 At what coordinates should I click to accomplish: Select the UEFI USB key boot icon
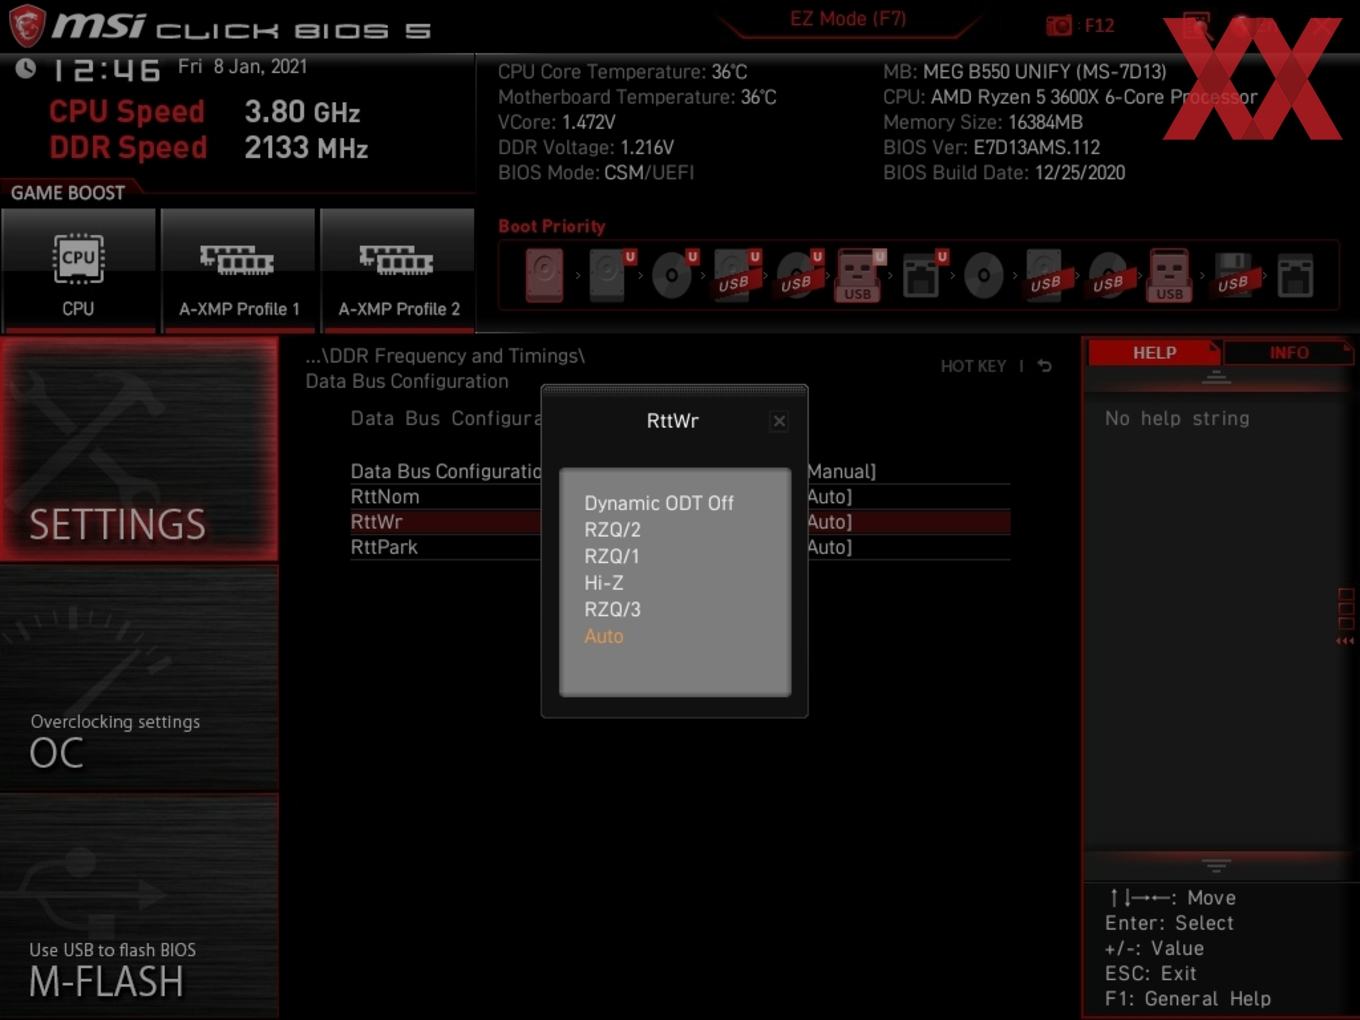point(860,275)
